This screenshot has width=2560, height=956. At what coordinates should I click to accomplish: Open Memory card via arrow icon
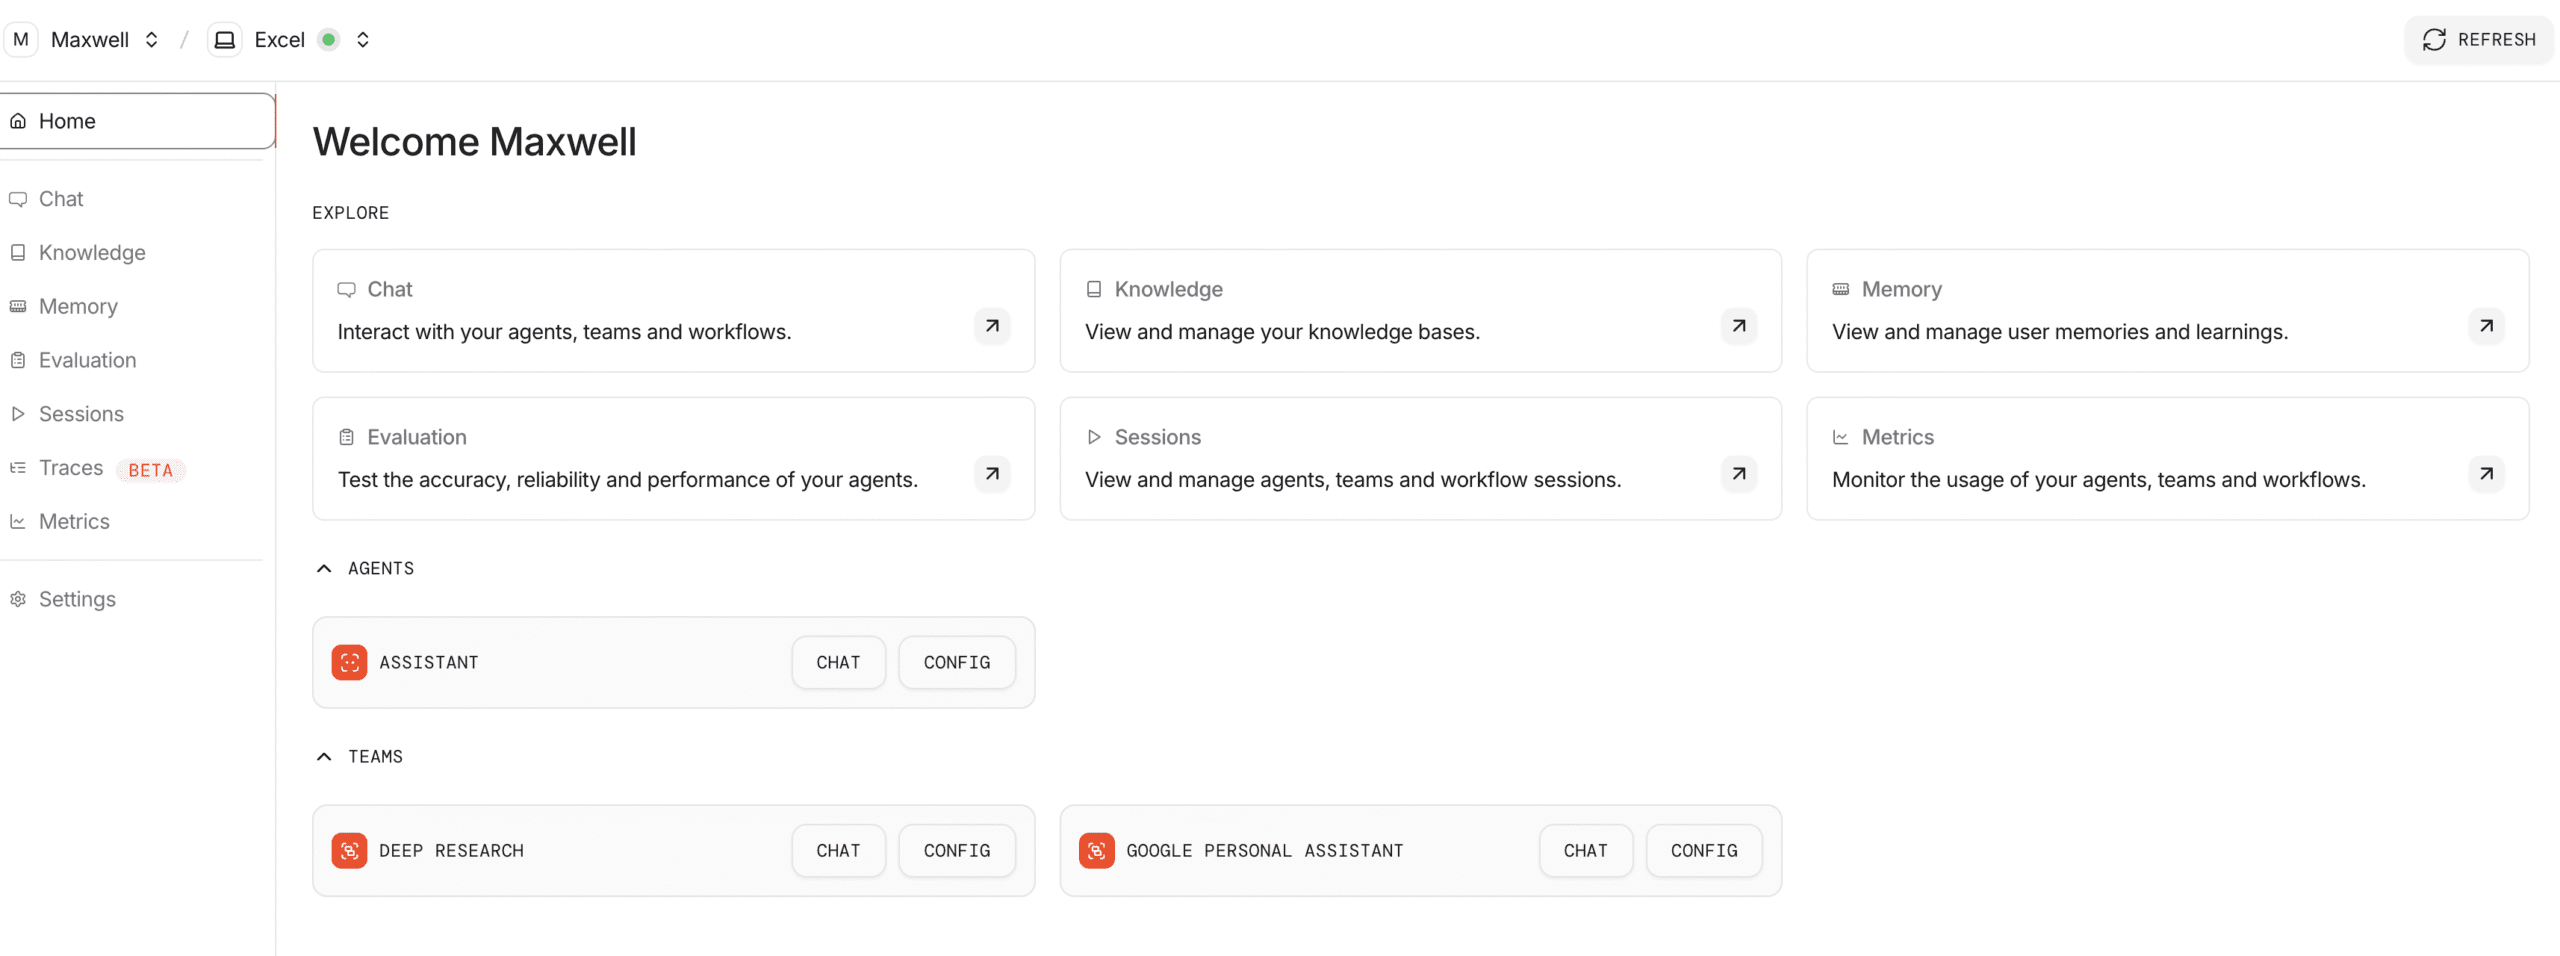(x=2485, y=326)
